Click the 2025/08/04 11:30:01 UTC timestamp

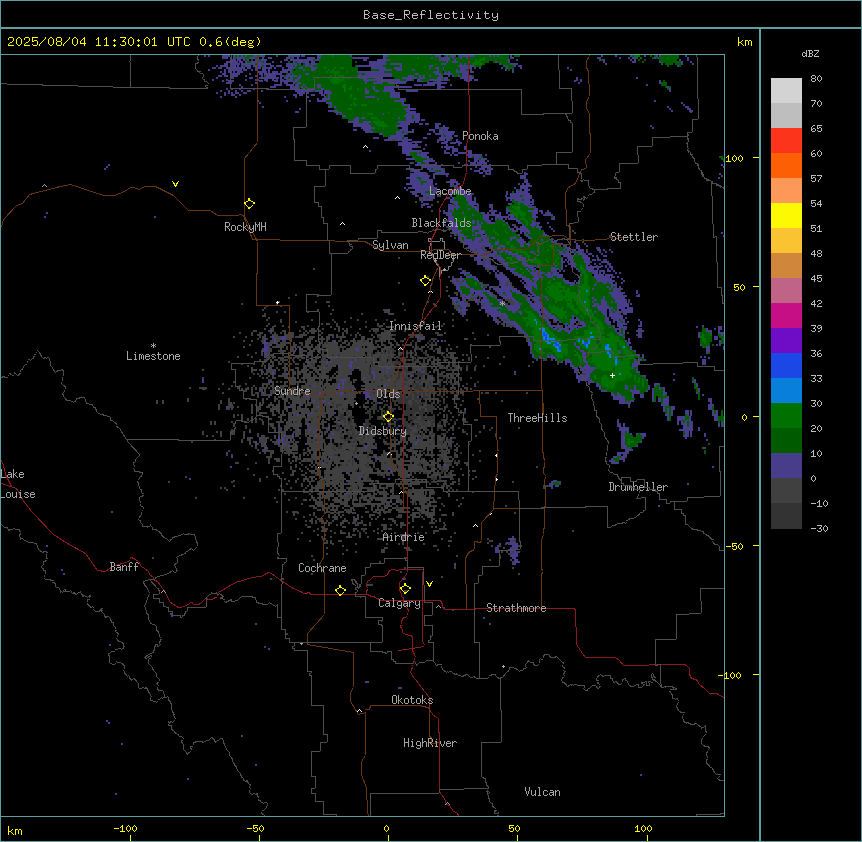[x=99, y=42]
